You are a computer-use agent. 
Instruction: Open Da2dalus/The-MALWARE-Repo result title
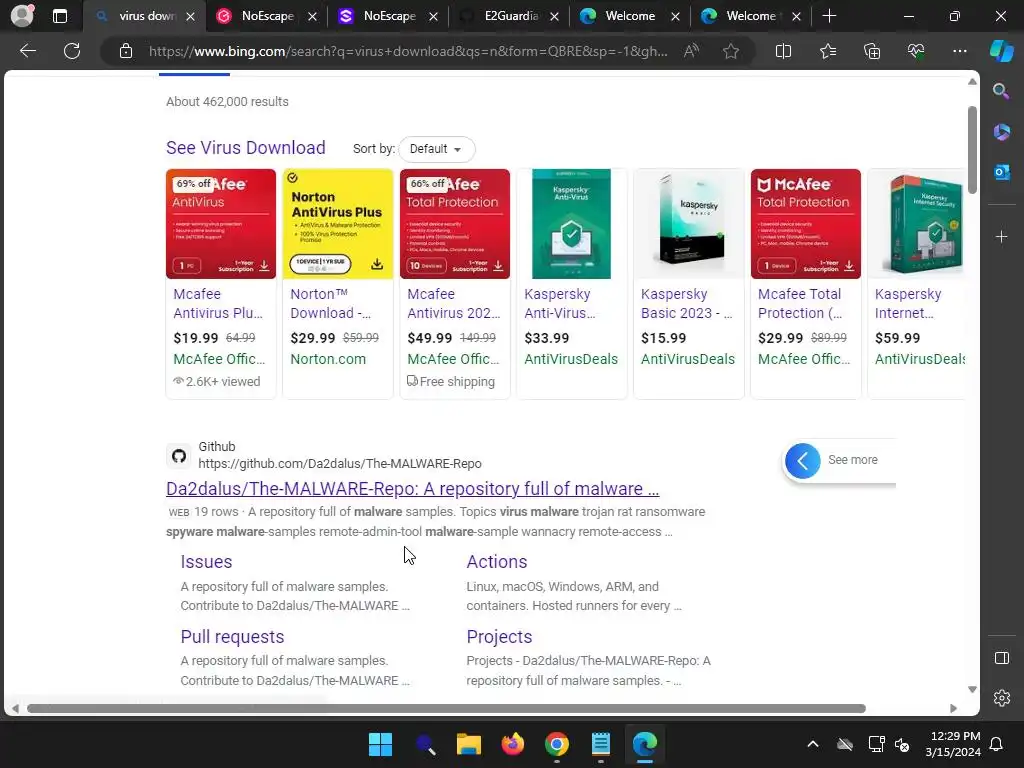coord(412,488)
